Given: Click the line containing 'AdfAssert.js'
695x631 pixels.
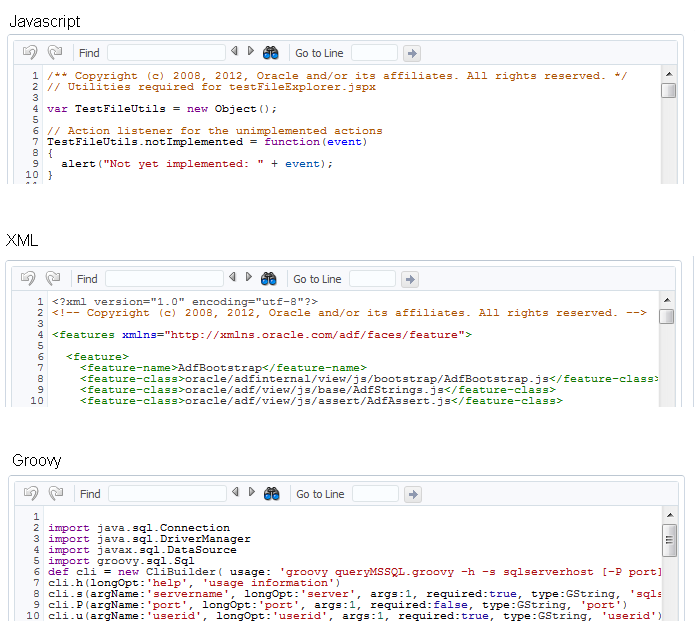Looking at the screenshot, I should point(321,401).
